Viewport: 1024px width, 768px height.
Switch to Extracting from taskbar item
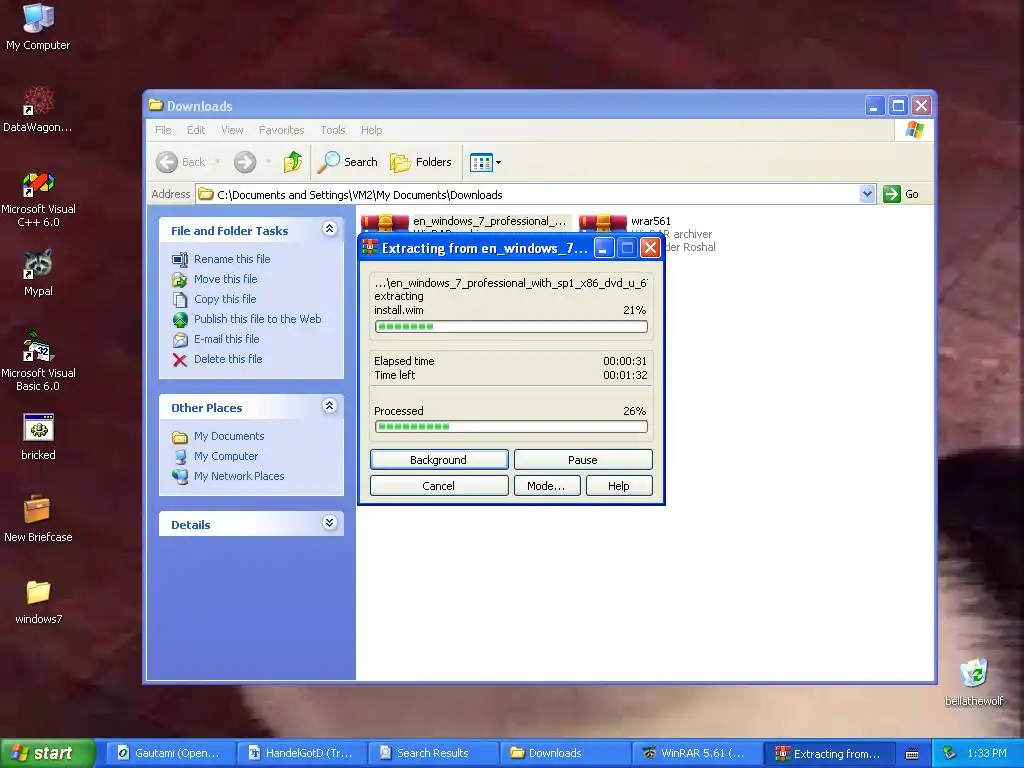(828, 753)
